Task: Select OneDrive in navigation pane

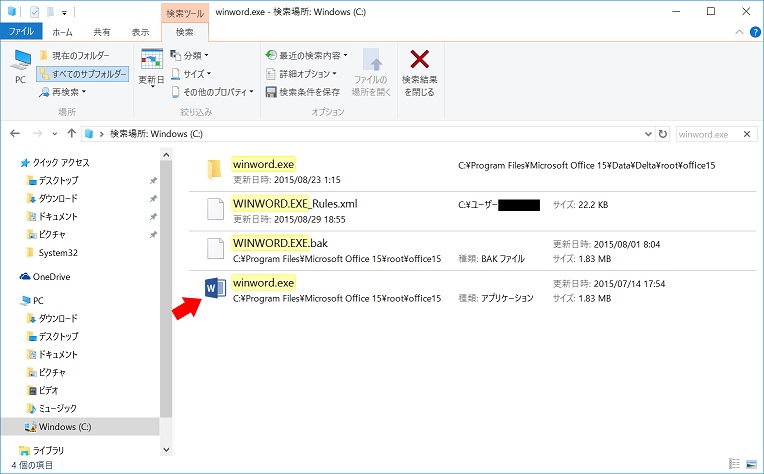Action: pyautogui.click(x=45, y=277)
